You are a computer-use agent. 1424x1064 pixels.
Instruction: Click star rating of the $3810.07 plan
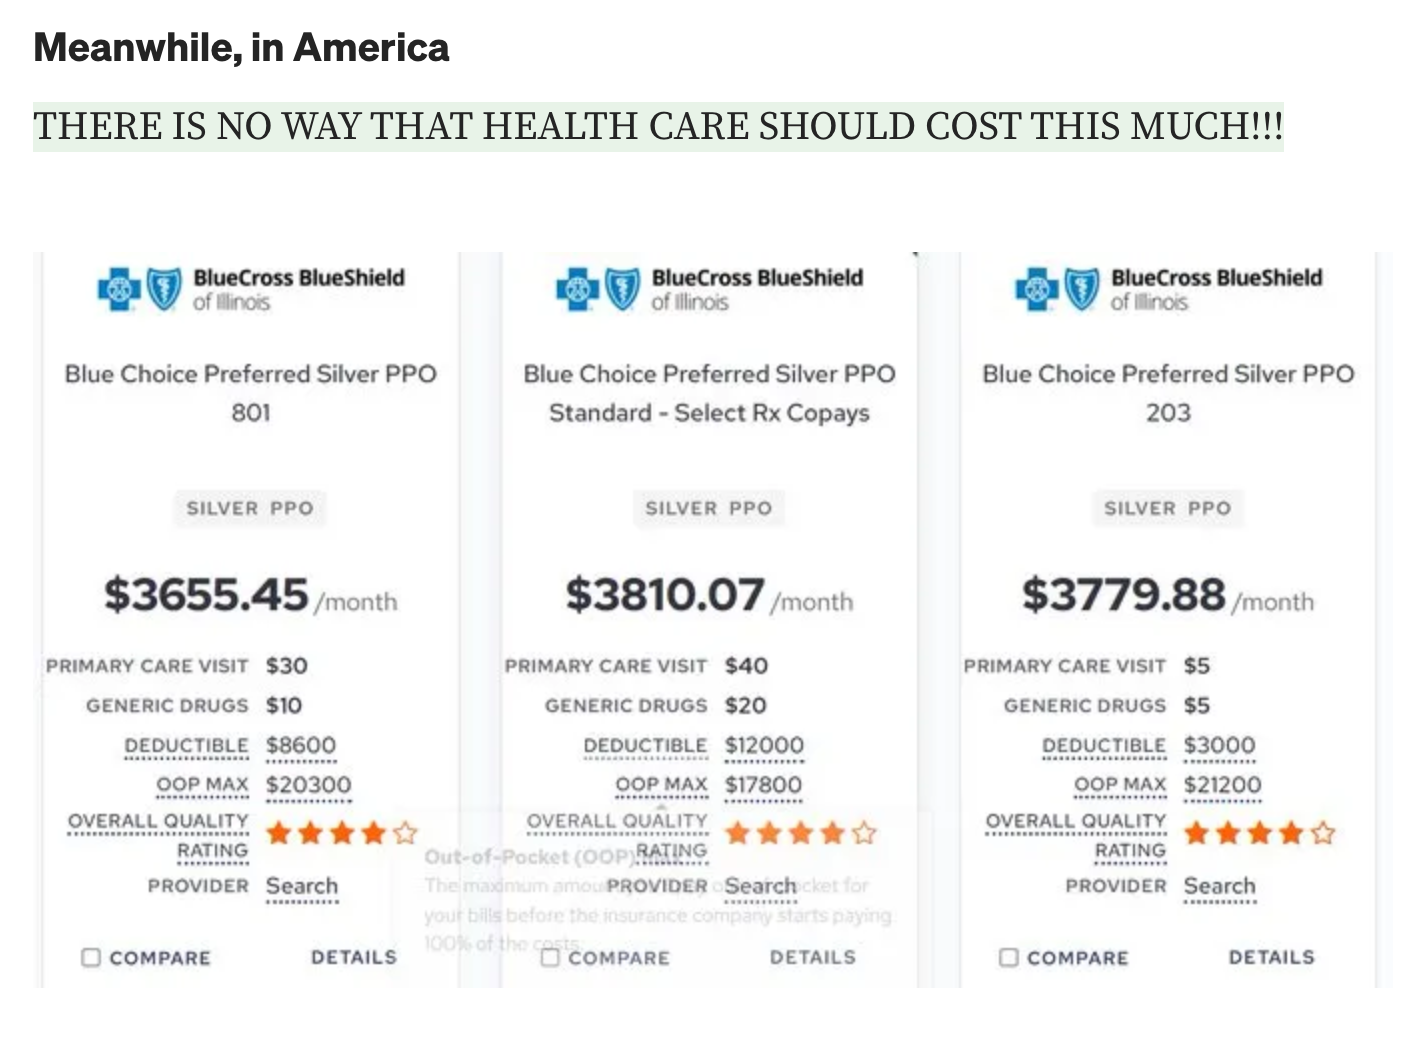coord(800,833)
